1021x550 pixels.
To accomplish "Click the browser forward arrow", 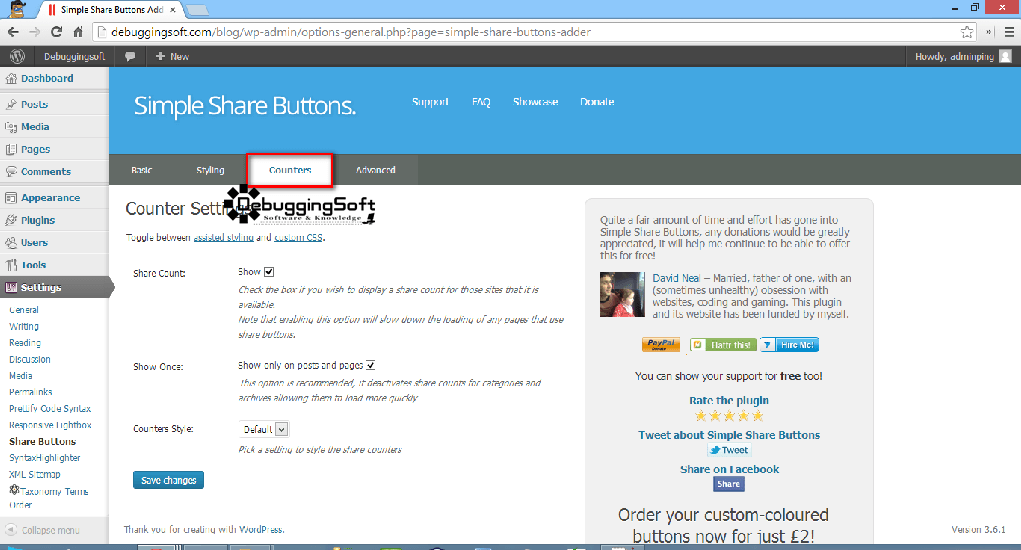I will 35,32.
